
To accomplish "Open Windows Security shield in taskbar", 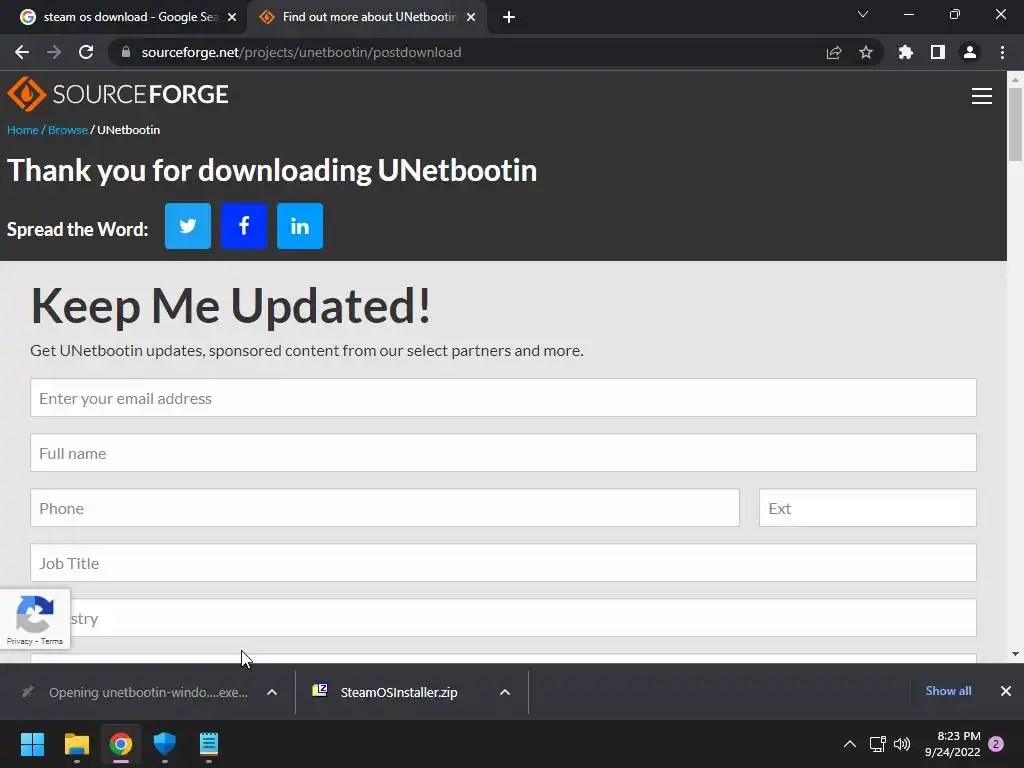I will (x=165, y=744).
